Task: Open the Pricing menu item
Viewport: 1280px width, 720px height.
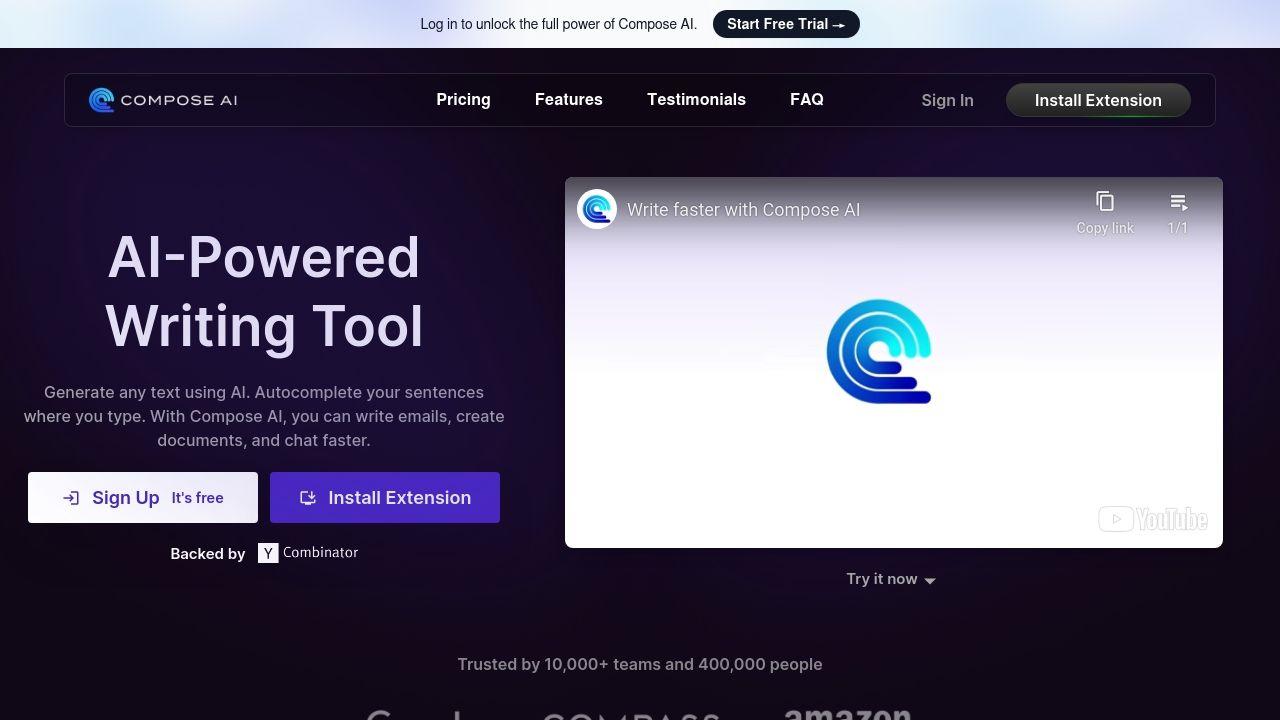Action: (463, 100)
